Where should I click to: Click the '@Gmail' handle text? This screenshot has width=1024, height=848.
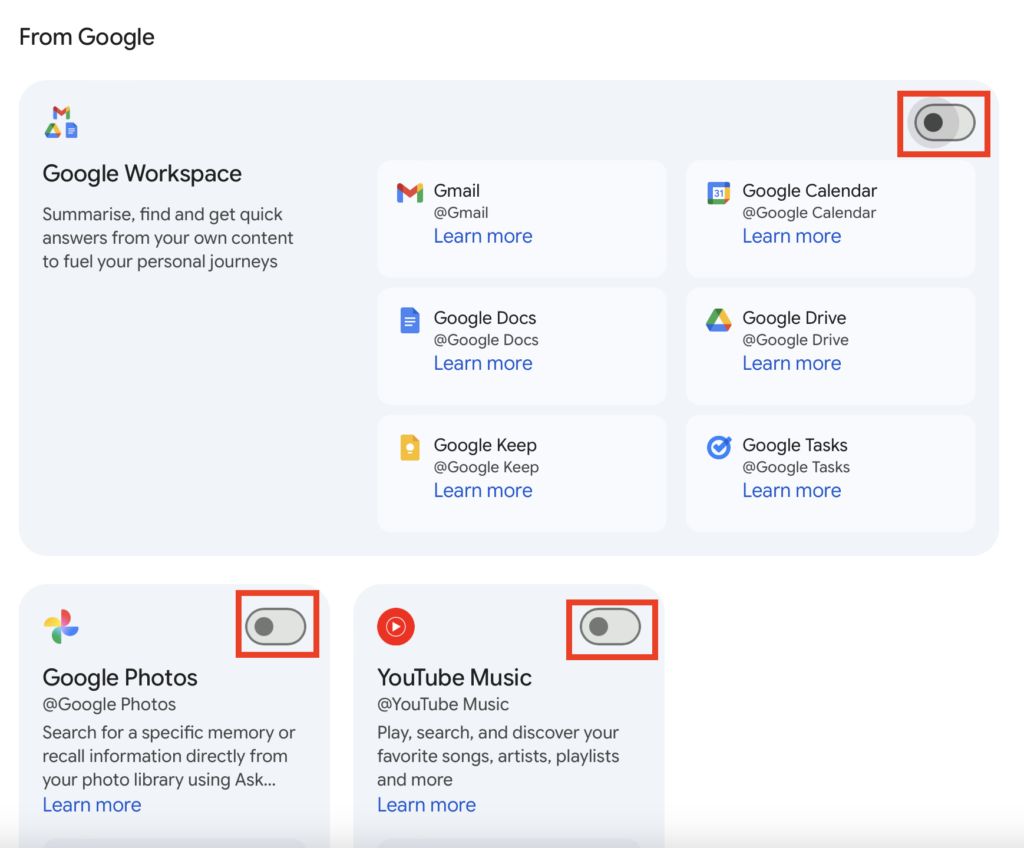(x=461, y=213)
